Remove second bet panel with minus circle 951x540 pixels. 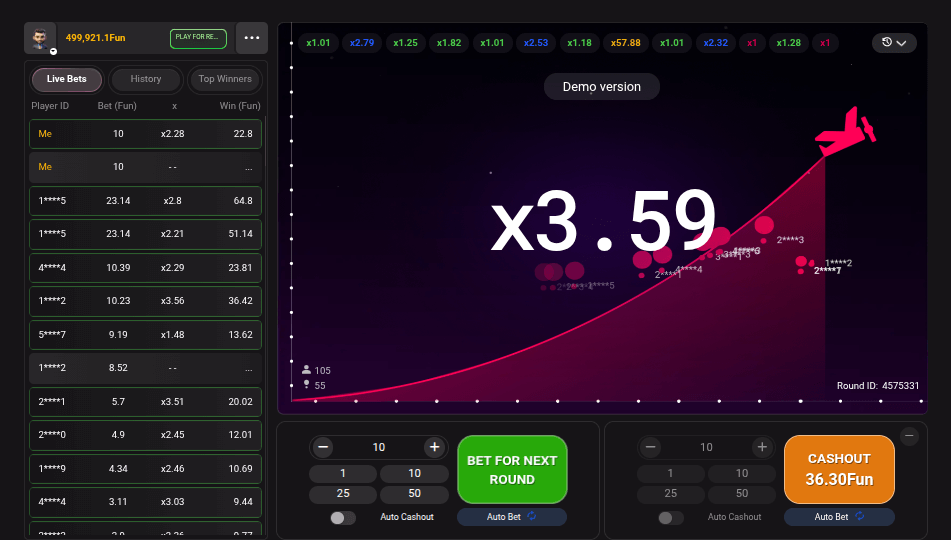click(909, 436)
